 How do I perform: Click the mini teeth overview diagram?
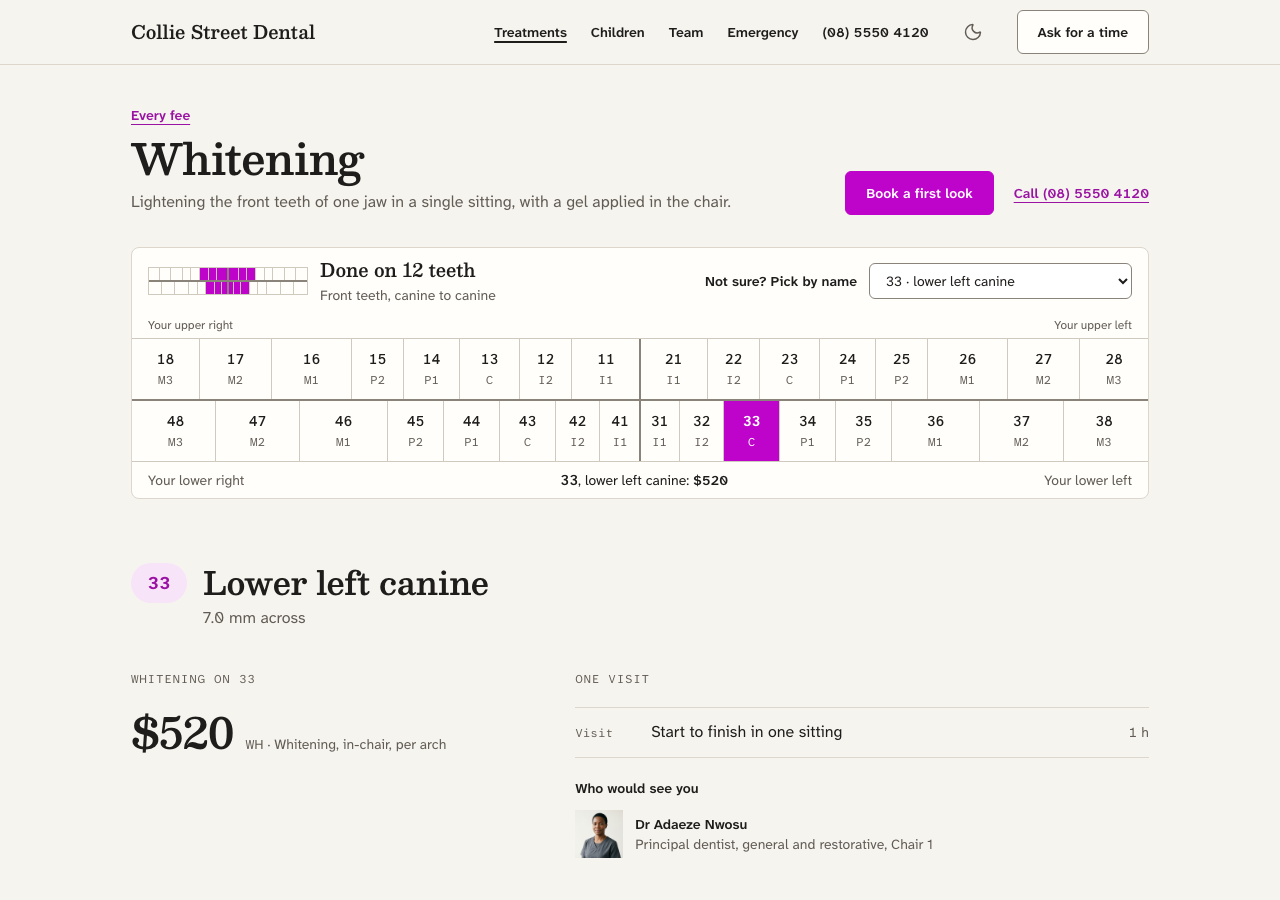[228, 281]
